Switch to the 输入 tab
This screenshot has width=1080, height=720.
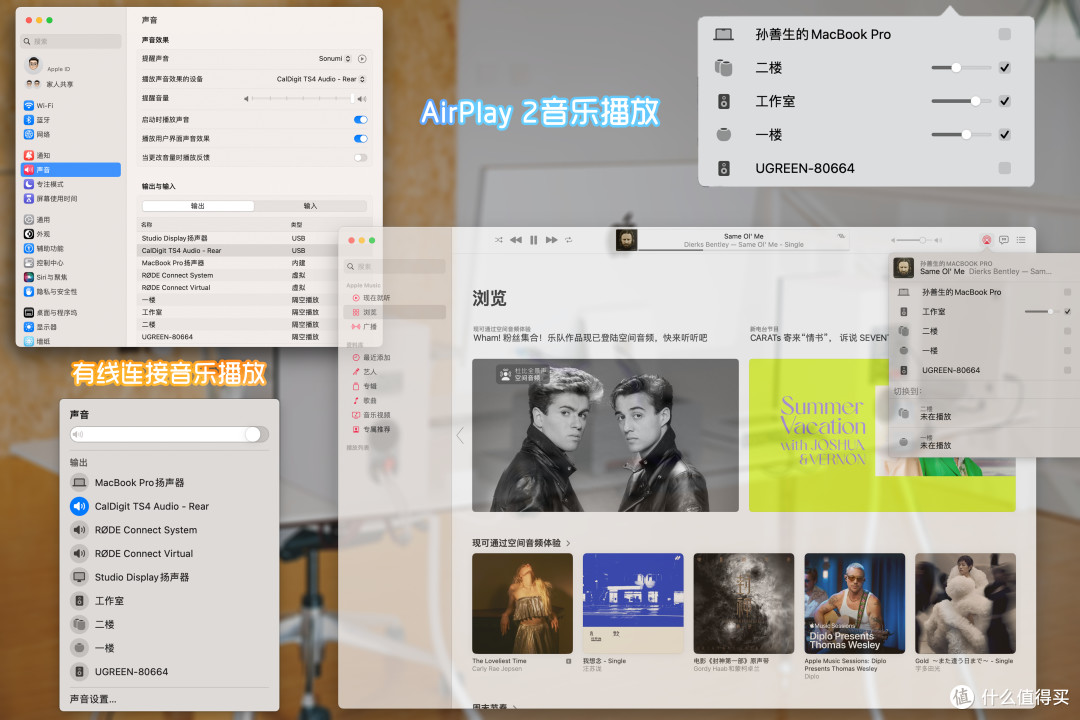click(310, 206)
